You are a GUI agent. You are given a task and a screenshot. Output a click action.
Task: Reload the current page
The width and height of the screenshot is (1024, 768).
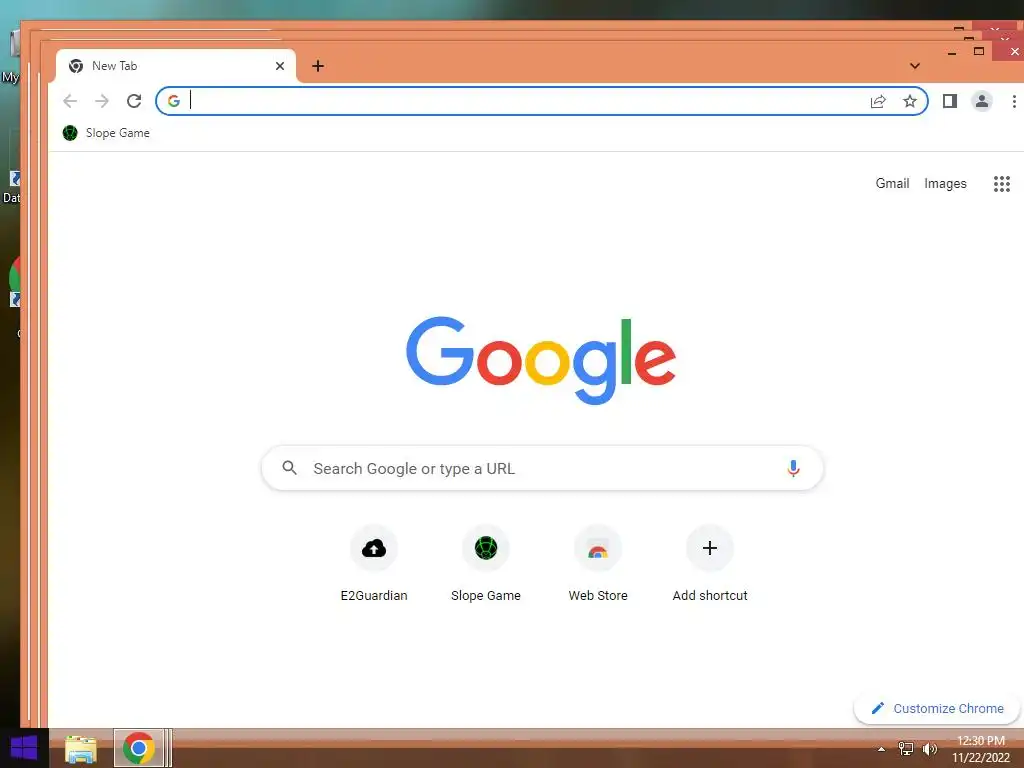tap(134, 101)
